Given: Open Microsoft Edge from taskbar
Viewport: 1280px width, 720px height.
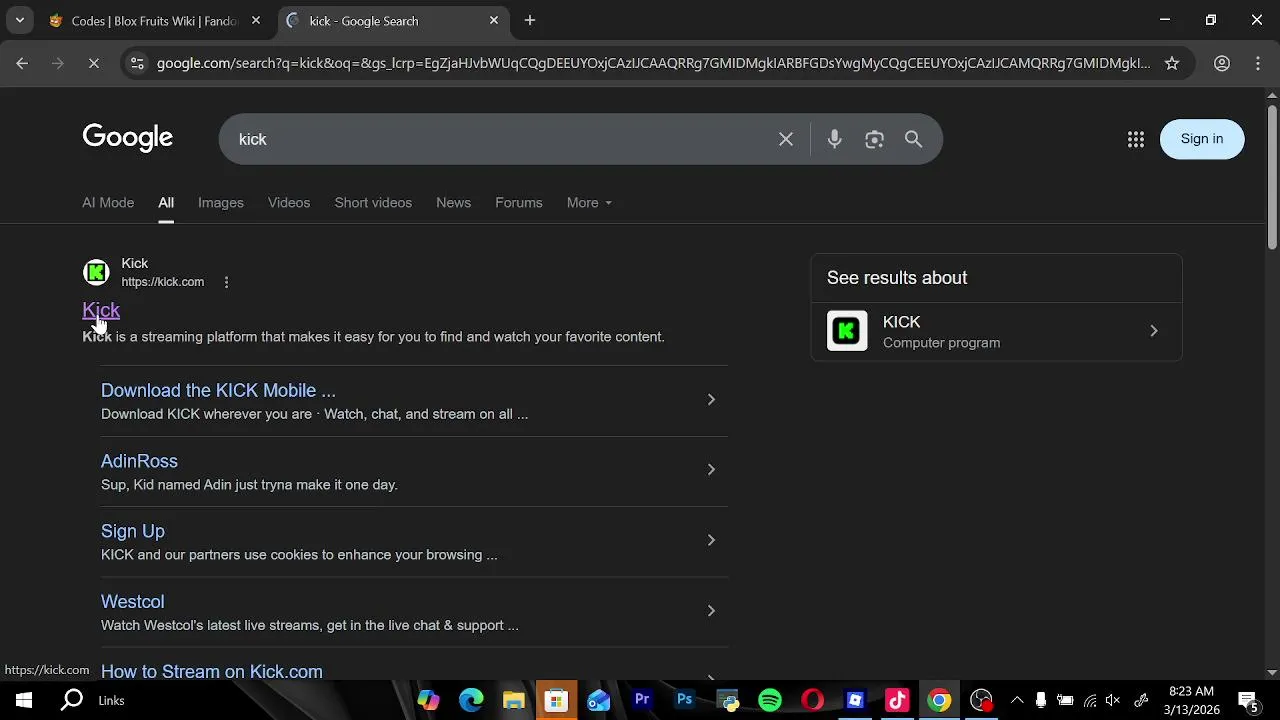Looking at the screenshot, I should click(x=471, y=700).
